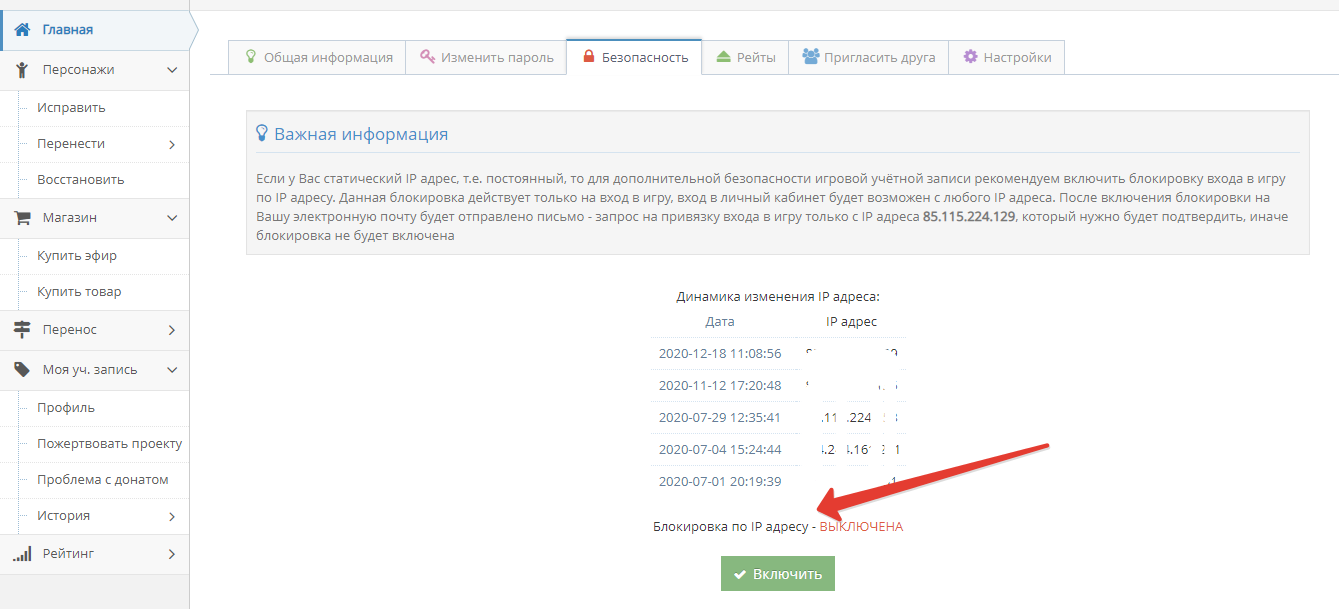Expand the Перенести submenu arrow
Image resolution: width=1339 pixels, height=609 pixels.
tap(172, 144)
